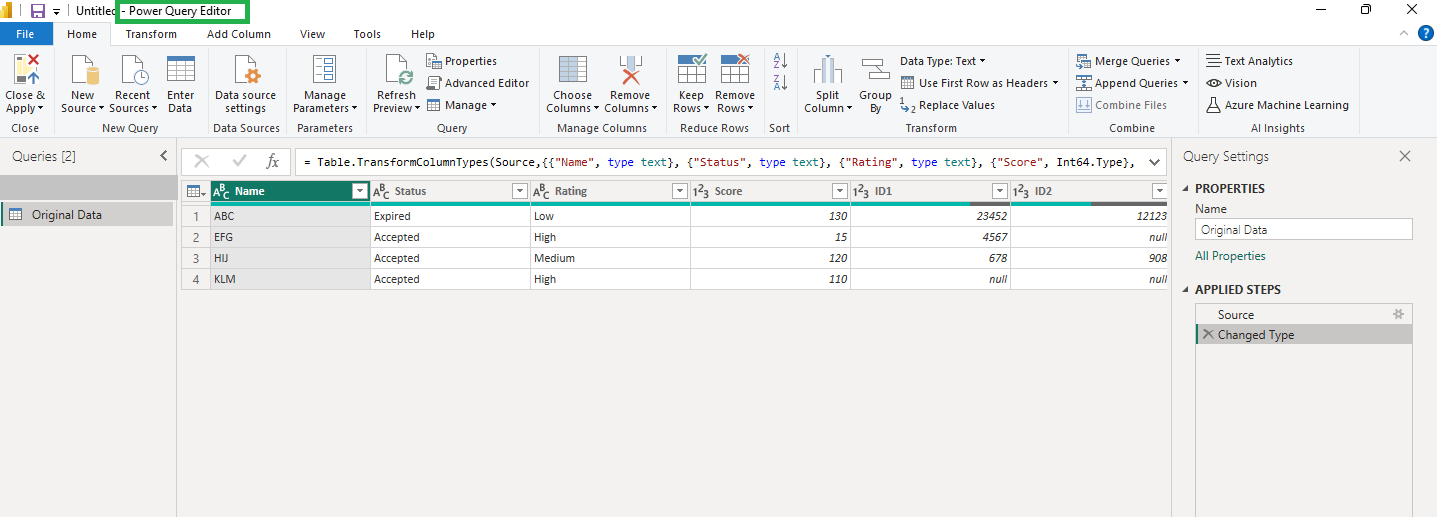Collapse the ribbon with the chevron
1437x517 pixels.
click(x=1402, y=34)
